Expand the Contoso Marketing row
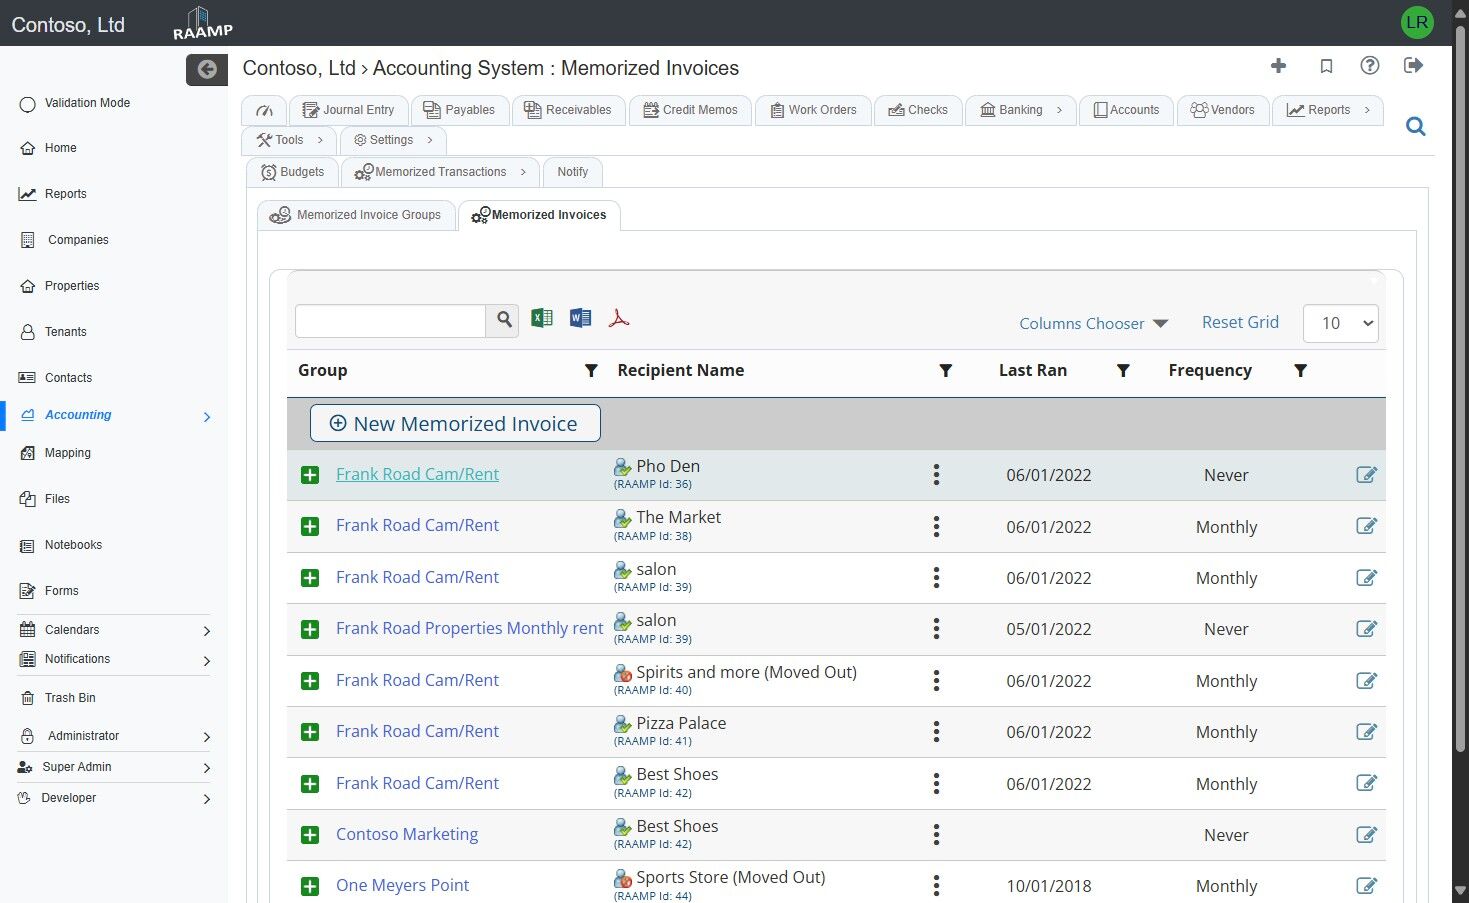The width and height of the screenshot is (1469, 903). click(x=310, y=835)
